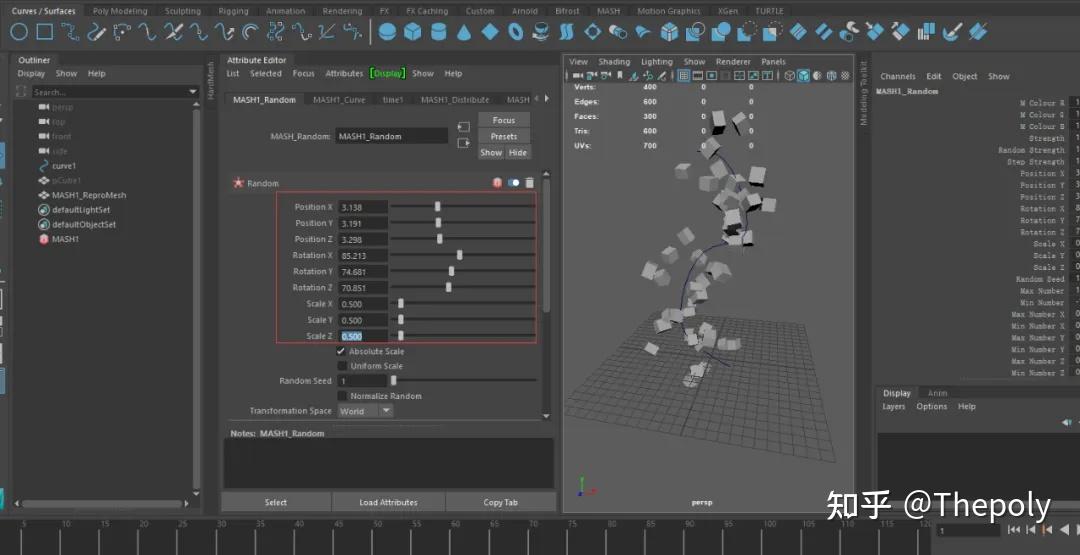Image resolution: width=1080 pixels, height=555 pixels.
Task: Create a NURBS cube from the shelf
Action: 412,32
